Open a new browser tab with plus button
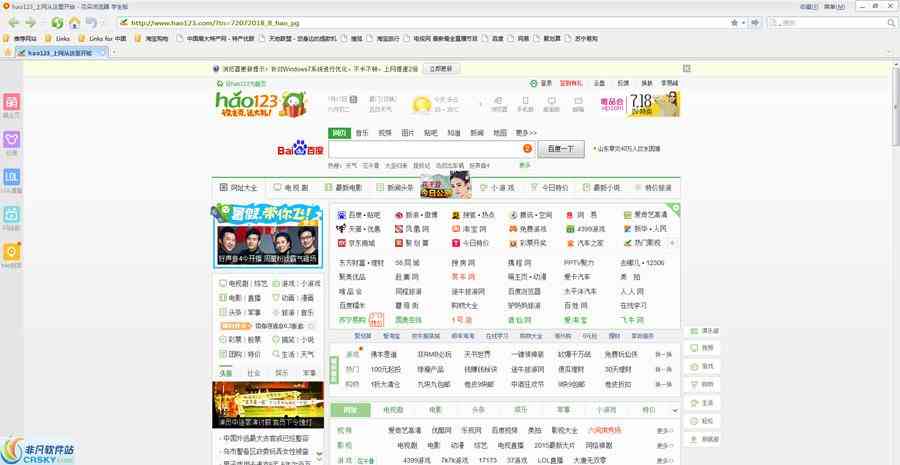This screenshot has height=465, width=900. coord(114,52)
